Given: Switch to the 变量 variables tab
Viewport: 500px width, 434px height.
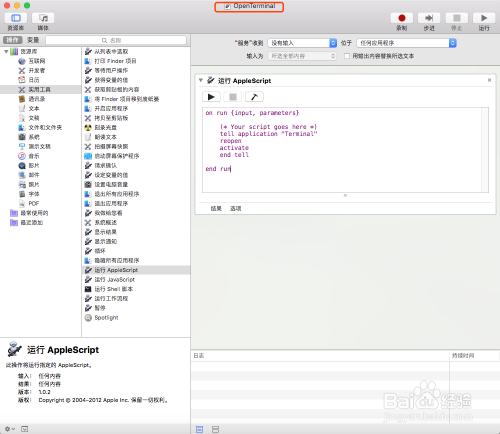Looking at the screenshot, I should click(x=33, y=40).
